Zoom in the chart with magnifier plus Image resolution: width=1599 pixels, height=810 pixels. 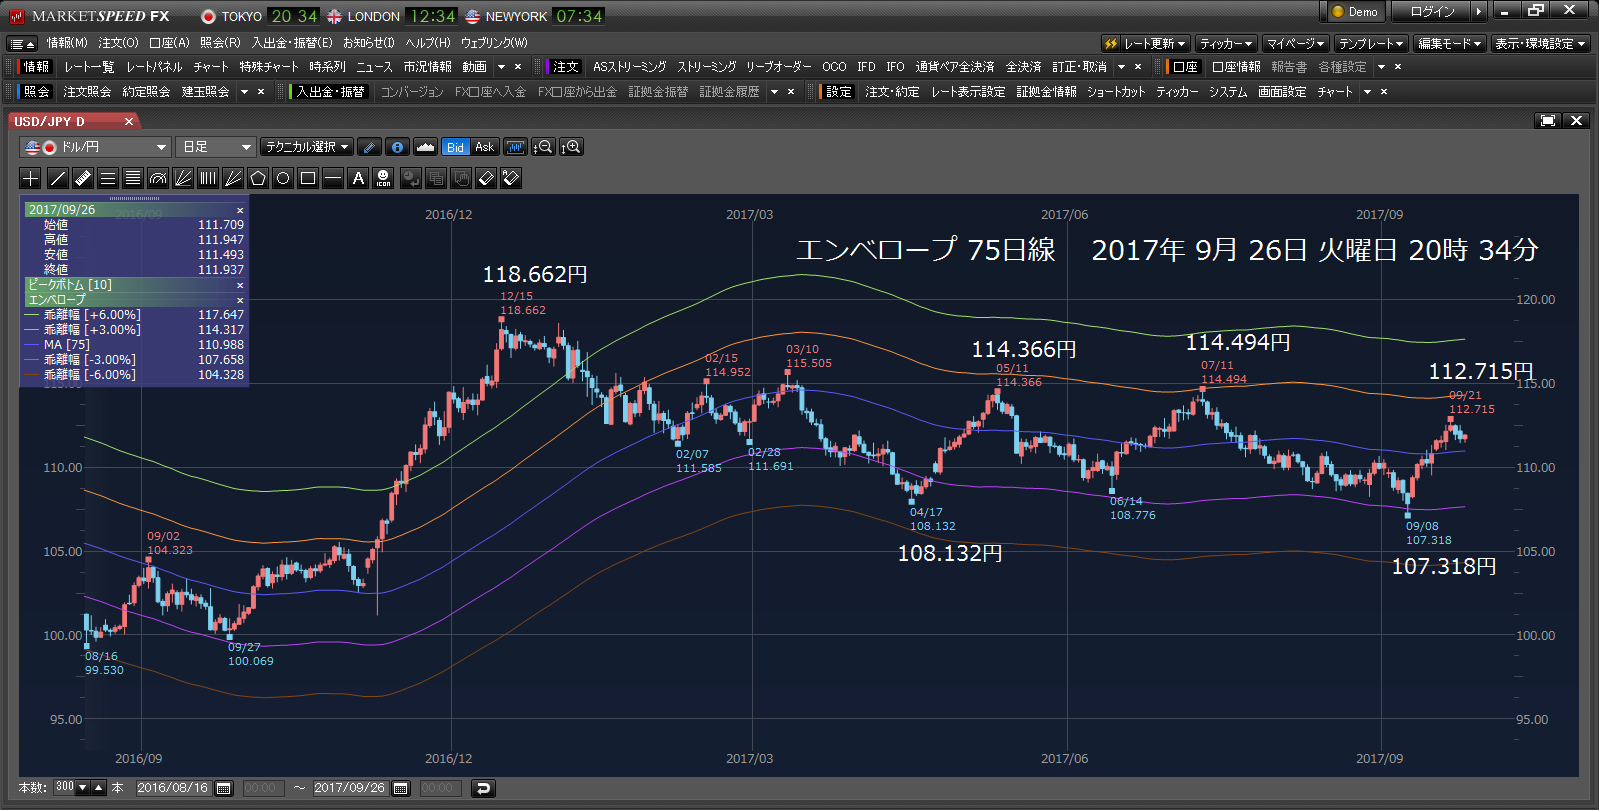click(571, 147)
